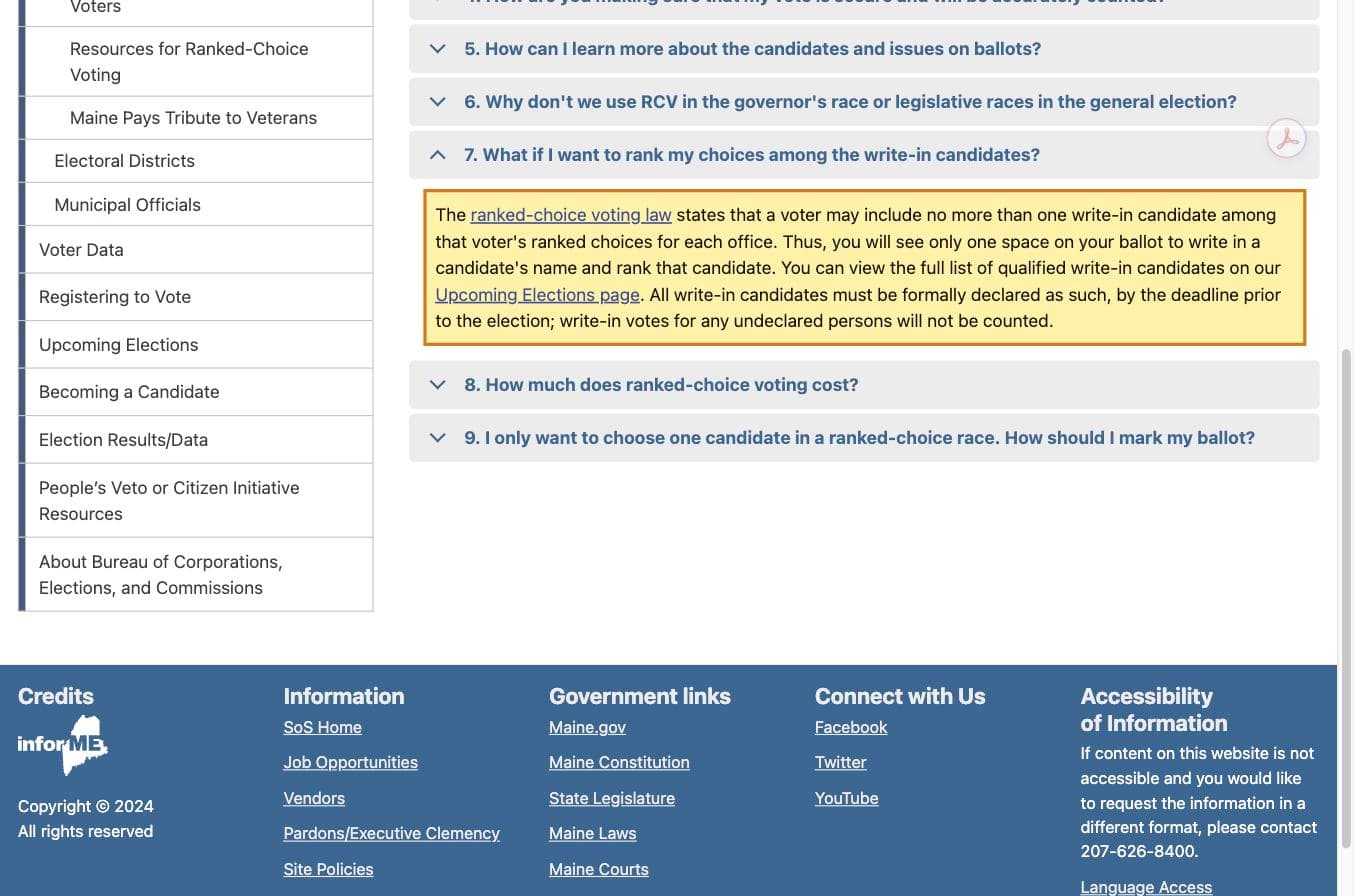Image resolution: width=1354 pixels, height=896 pixels.
Task: Click the Accessibility of Information heading
Action: pos(1154,710)
